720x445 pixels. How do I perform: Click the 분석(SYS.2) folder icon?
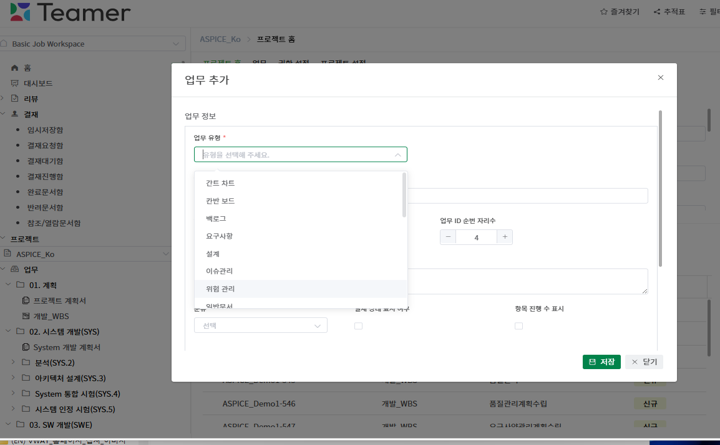pyautogui.click(x=26, y=362)
